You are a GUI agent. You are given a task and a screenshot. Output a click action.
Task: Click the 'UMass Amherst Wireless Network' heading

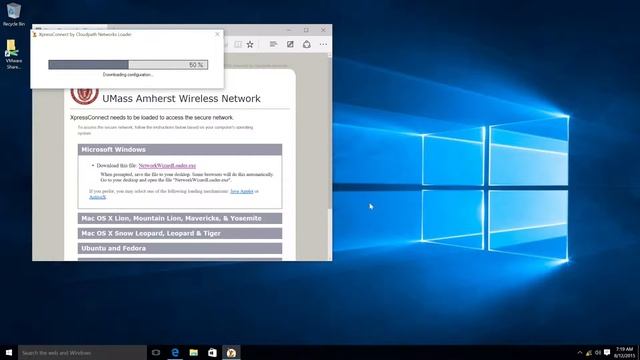pyautogui.click(x=181, y=98)
